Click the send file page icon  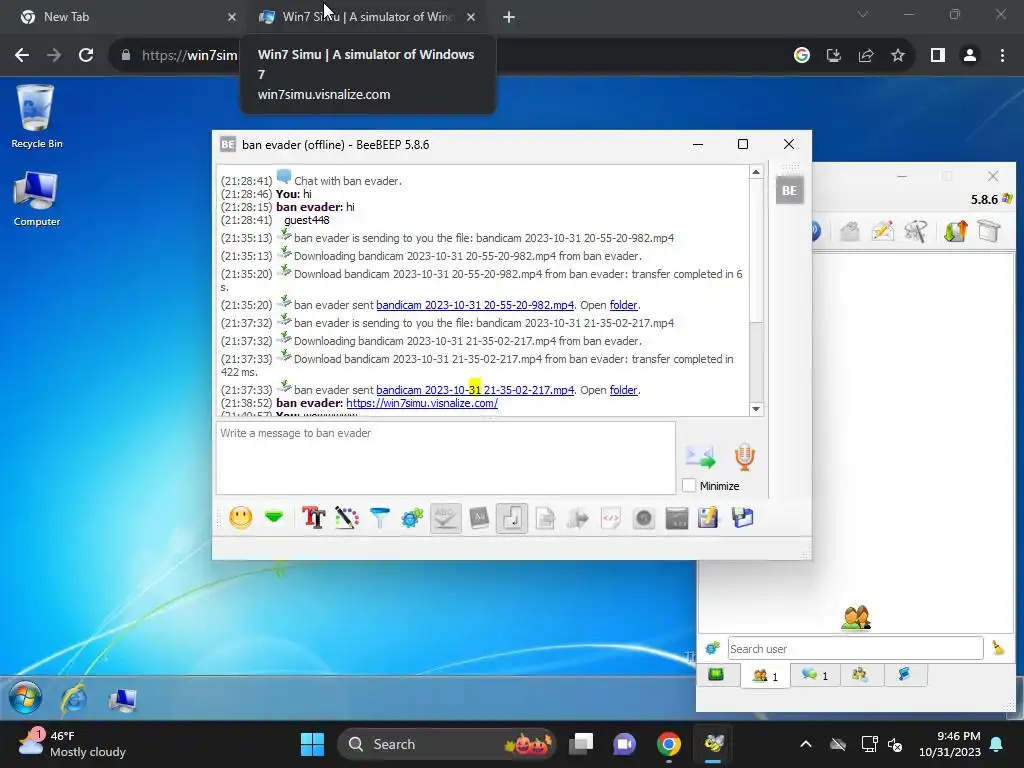(545, 518)
